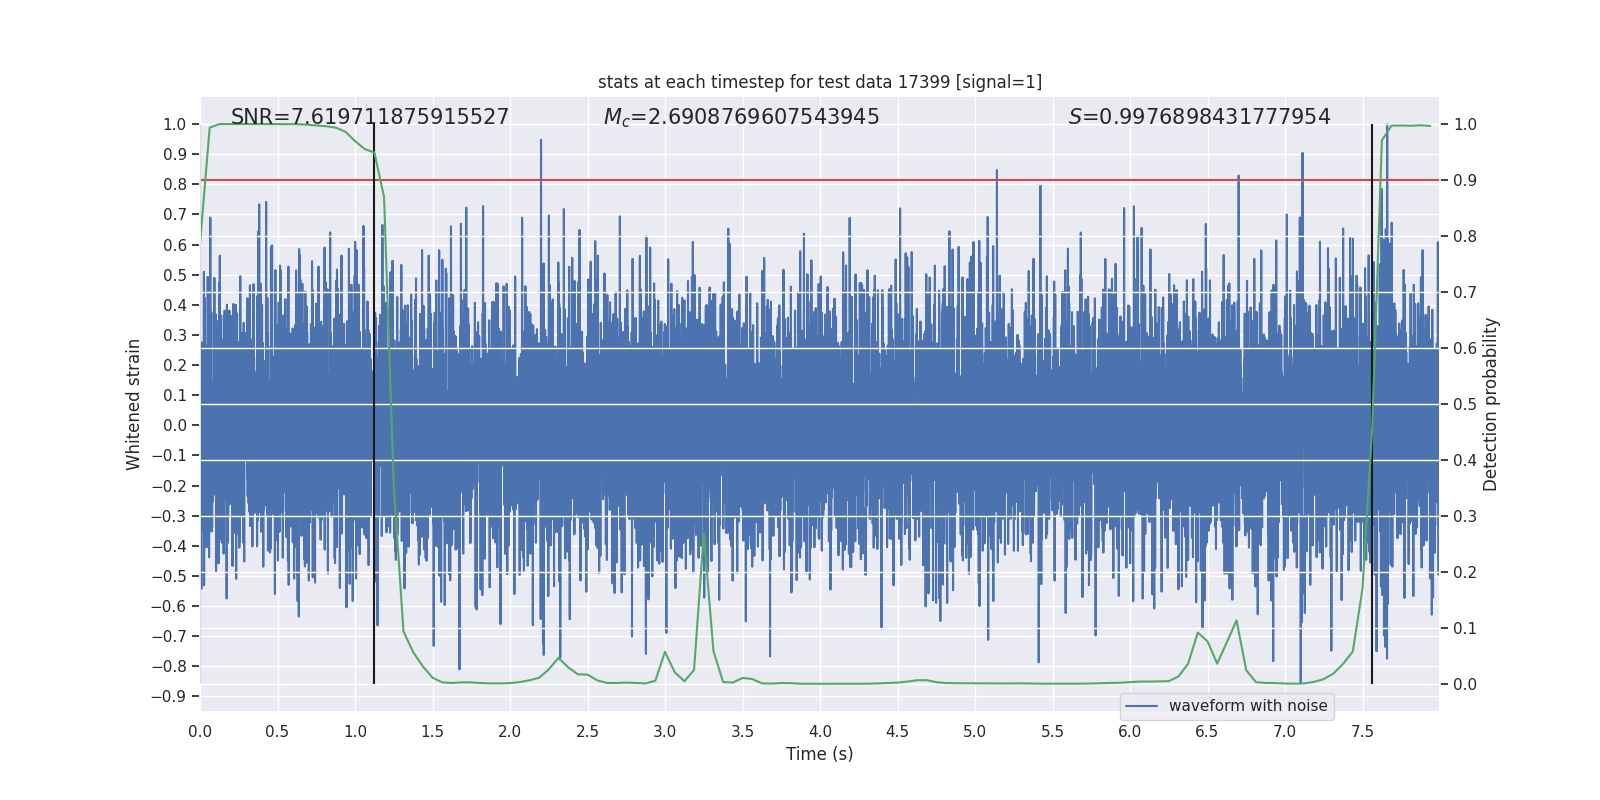
Task: Click the 'Time (s)' x-axis label
Action: coord(819,754)
